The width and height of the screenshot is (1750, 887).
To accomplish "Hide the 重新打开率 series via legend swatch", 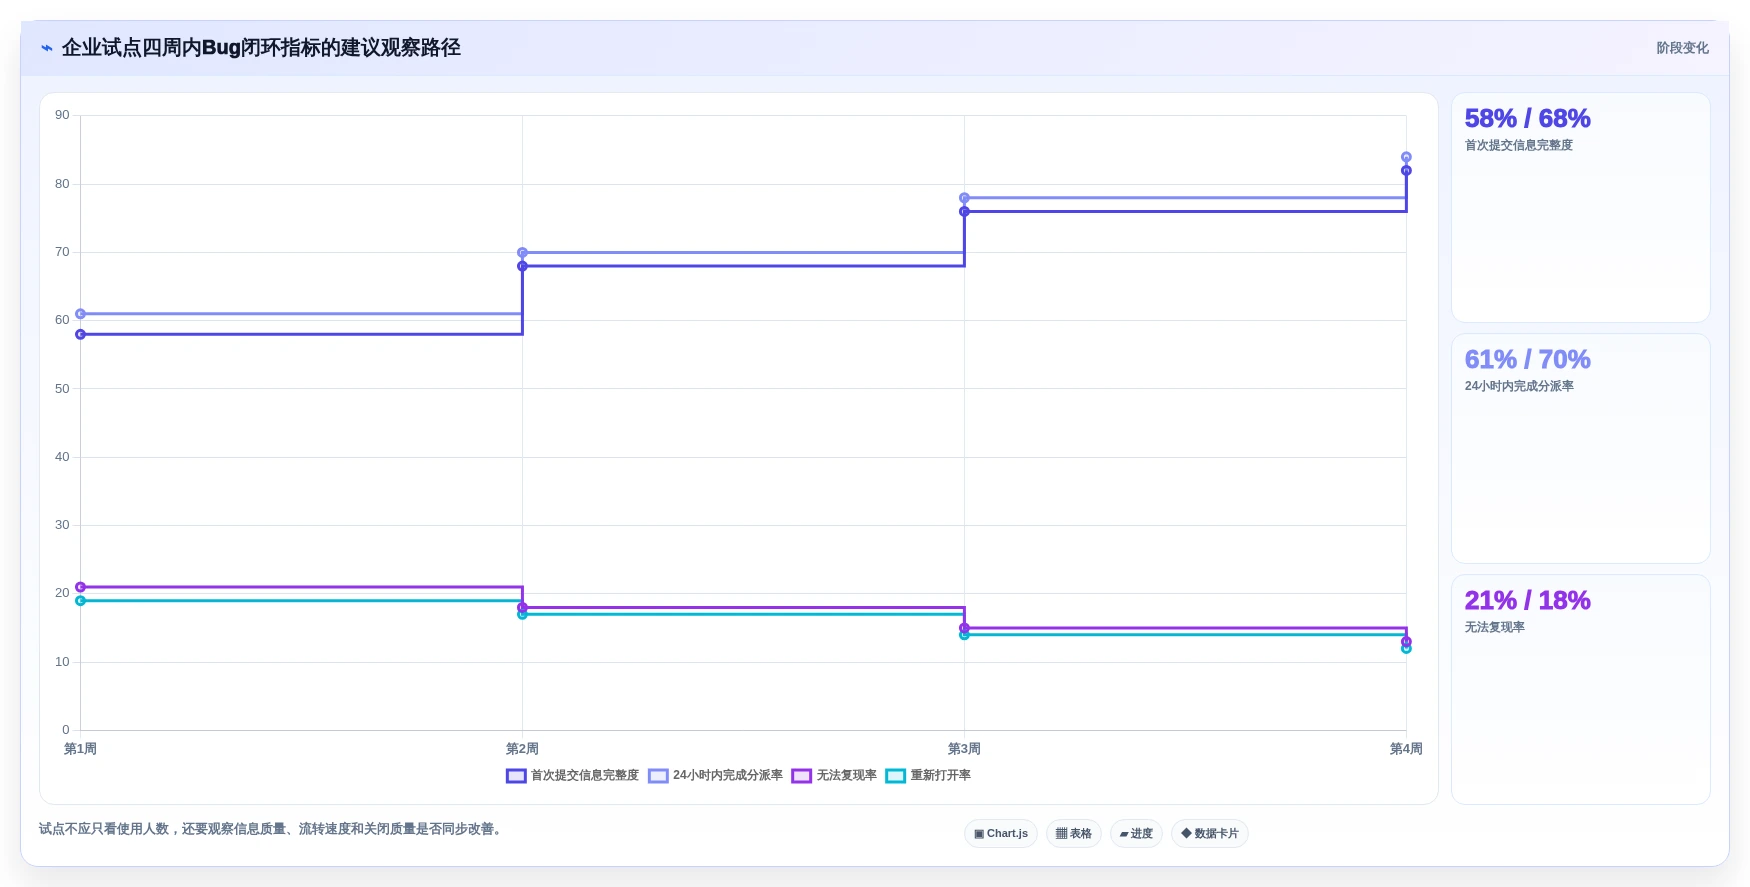I will (895, 776).
